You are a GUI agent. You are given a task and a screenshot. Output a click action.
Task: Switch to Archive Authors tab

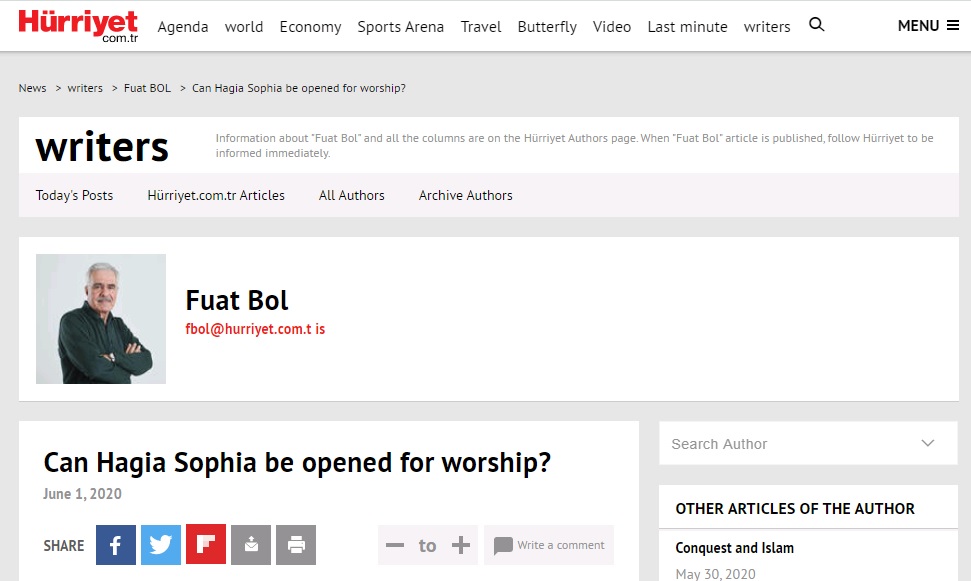pos(466,195)
